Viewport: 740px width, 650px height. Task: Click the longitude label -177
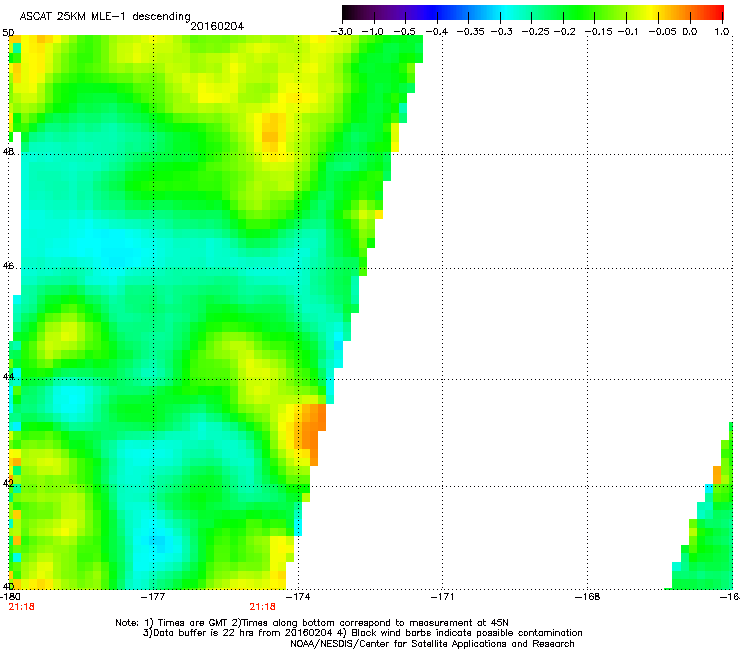153,597
